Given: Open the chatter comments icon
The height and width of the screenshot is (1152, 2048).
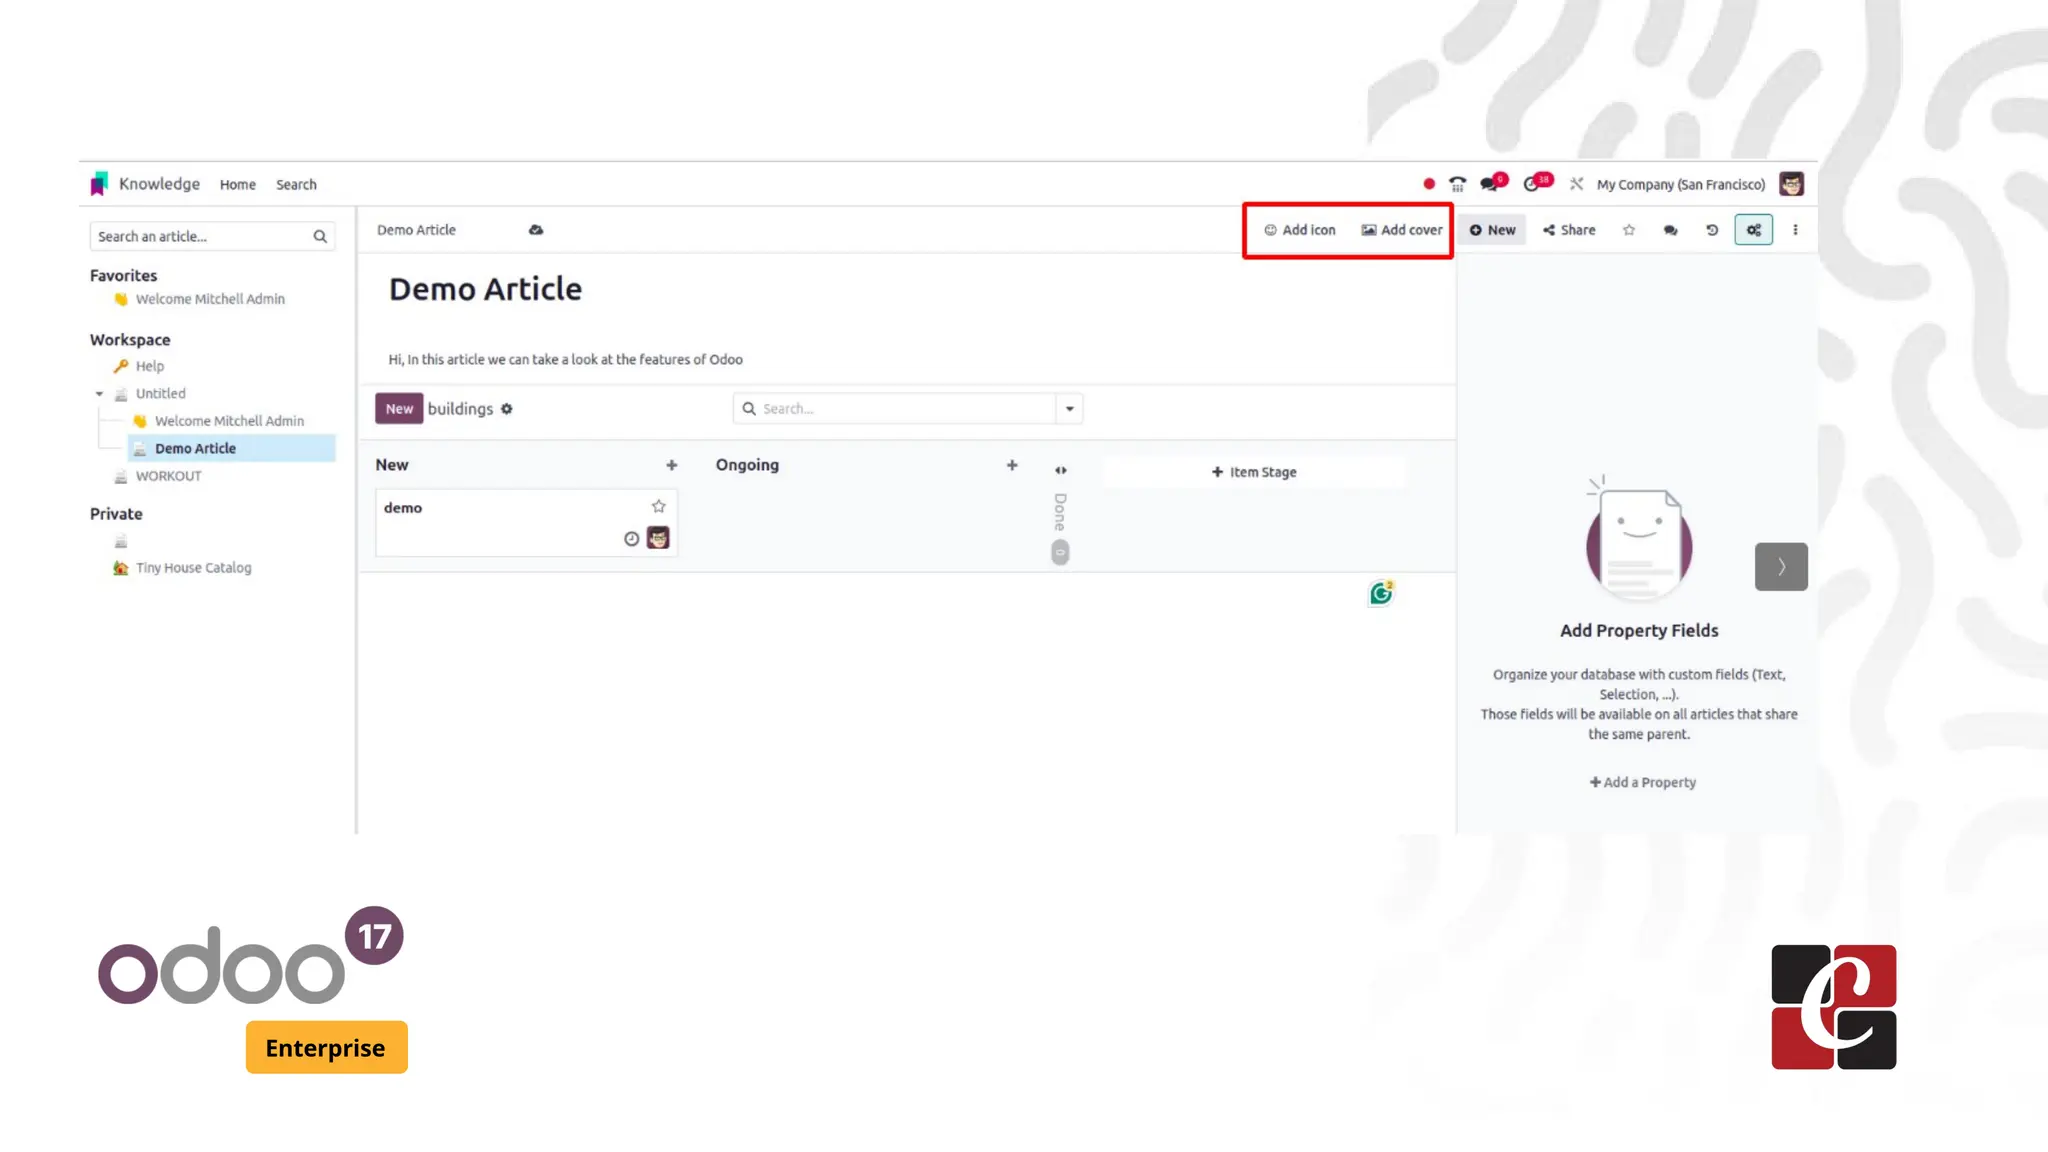Looking at the screenshot, I should tap(1670, 230).
